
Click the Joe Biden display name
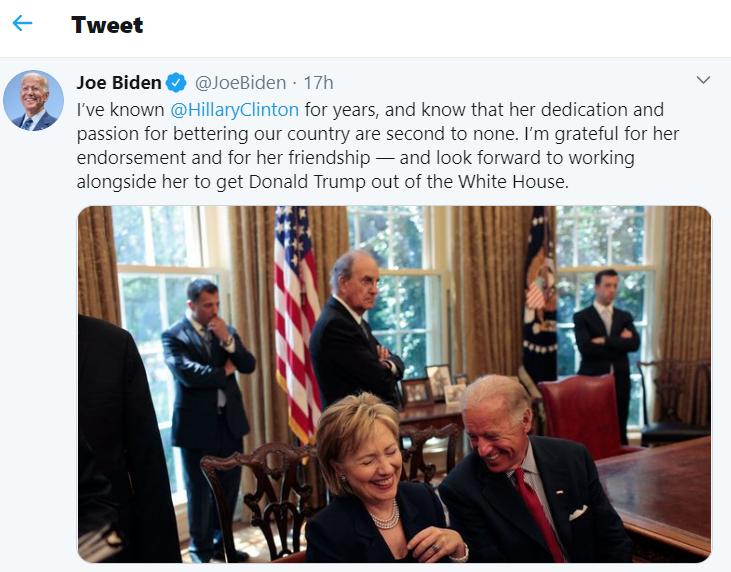(119, 82)
